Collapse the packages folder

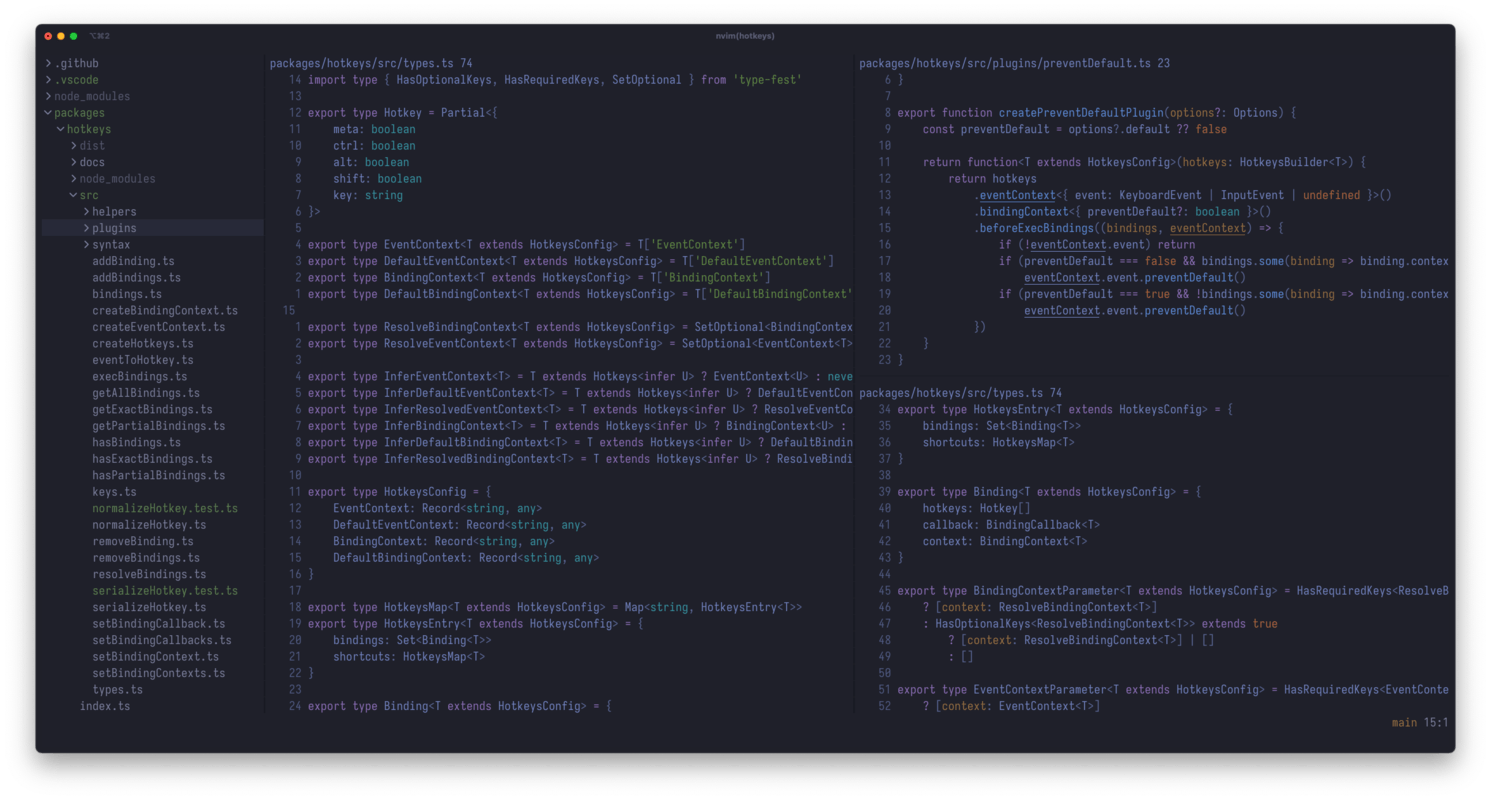47,113
